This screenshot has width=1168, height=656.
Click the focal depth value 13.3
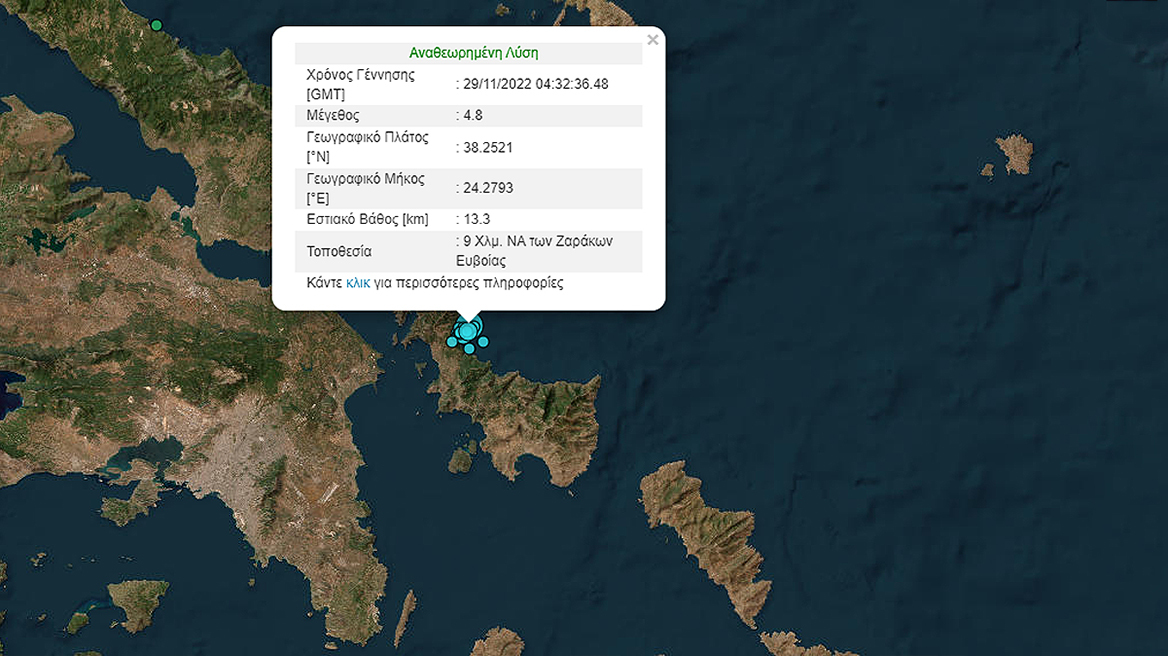475,219
